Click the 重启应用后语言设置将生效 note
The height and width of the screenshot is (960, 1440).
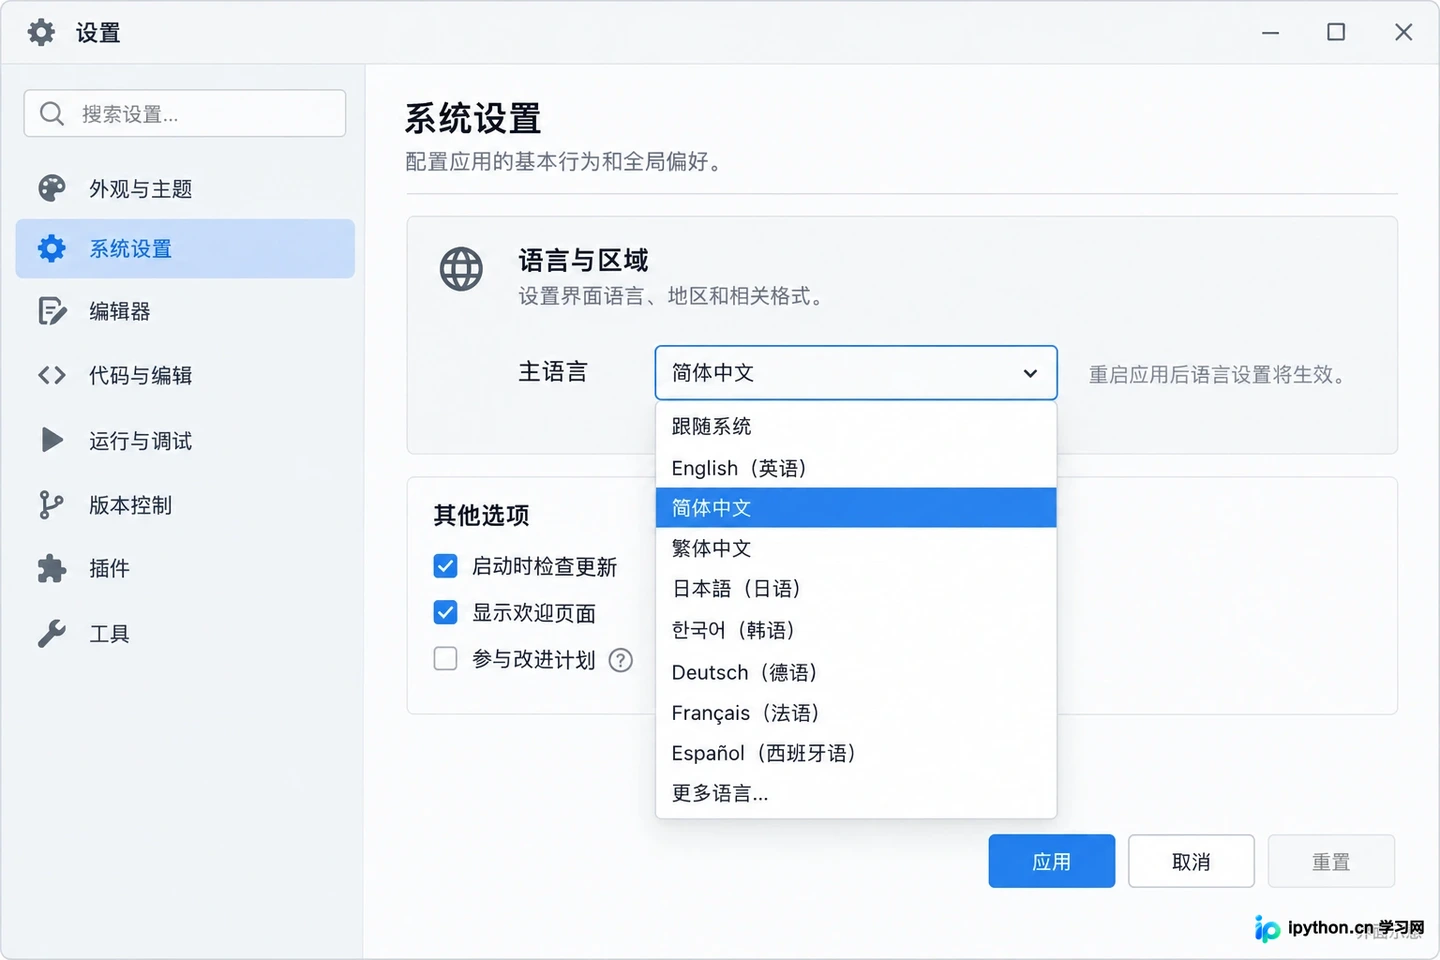(1219, 375)
